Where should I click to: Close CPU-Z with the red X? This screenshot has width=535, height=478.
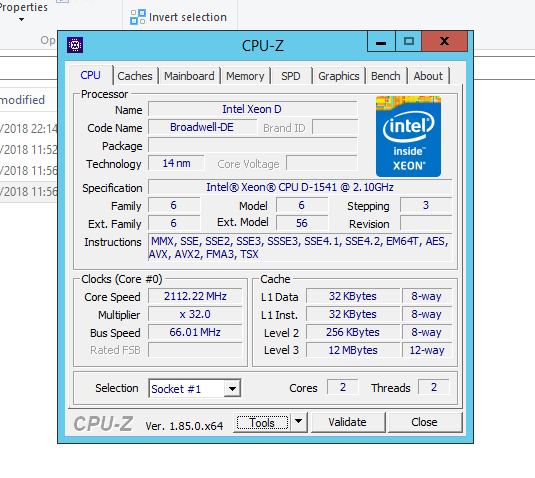(444, 42)
